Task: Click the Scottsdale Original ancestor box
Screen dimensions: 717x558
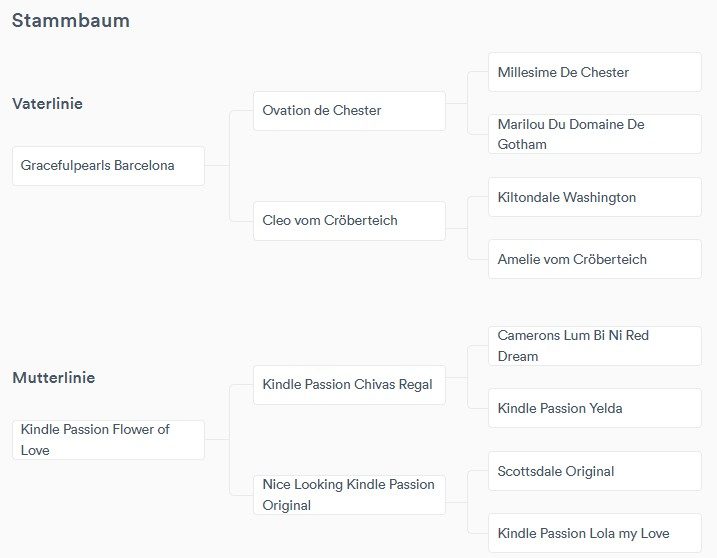Action: point(594,472)
